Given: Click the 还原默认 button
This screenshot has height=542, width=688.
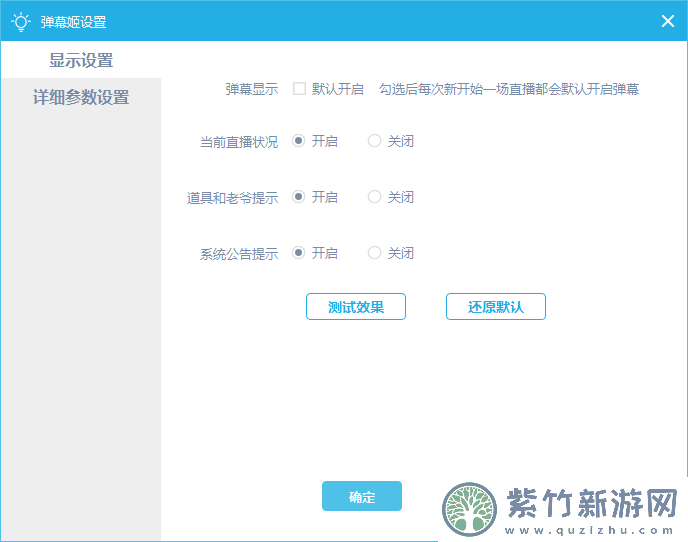Looking at the screenshot, I should [496, 306].
